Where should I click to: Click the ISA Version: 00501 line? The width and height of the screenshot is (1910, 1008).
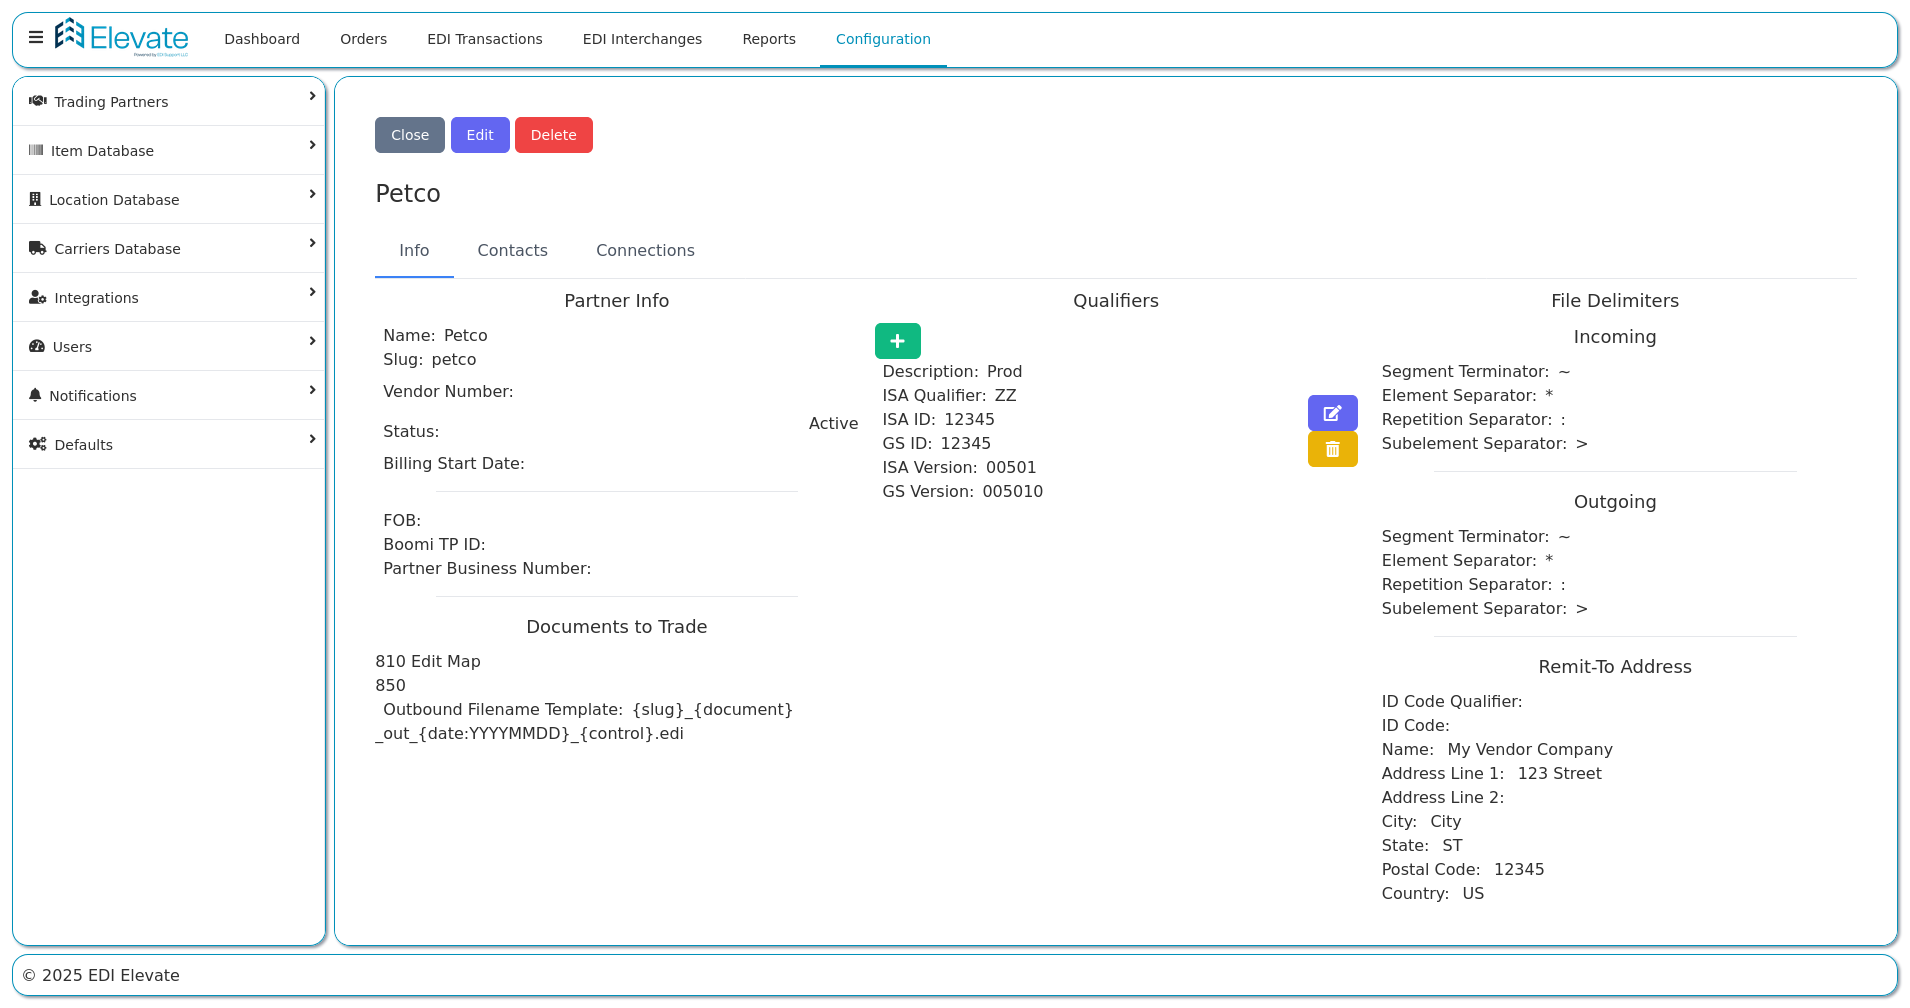click(x=959, y=467)
